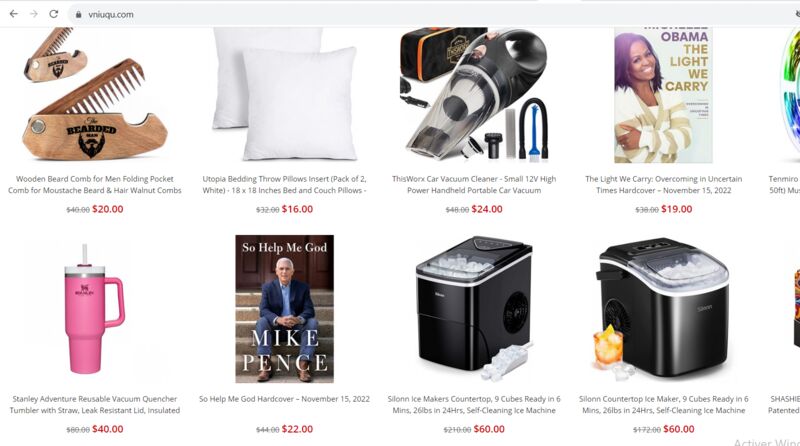Open the Wooden Beard Comb product image
Viewport: 800px width, 446px height.
(x=95, y=94)
